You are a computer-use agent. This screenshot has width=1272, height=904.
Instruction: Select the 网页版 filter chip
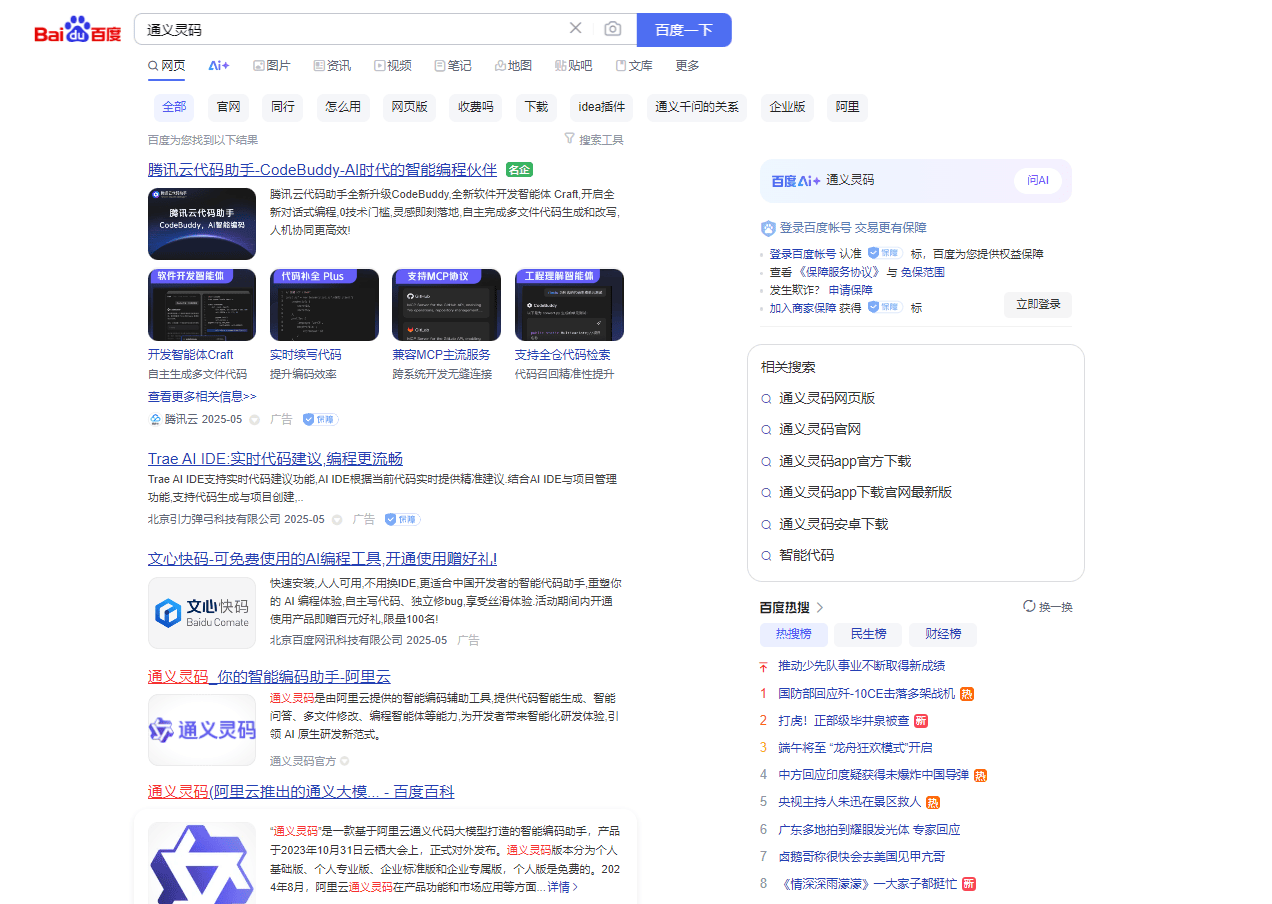click(x=409, y=107)
